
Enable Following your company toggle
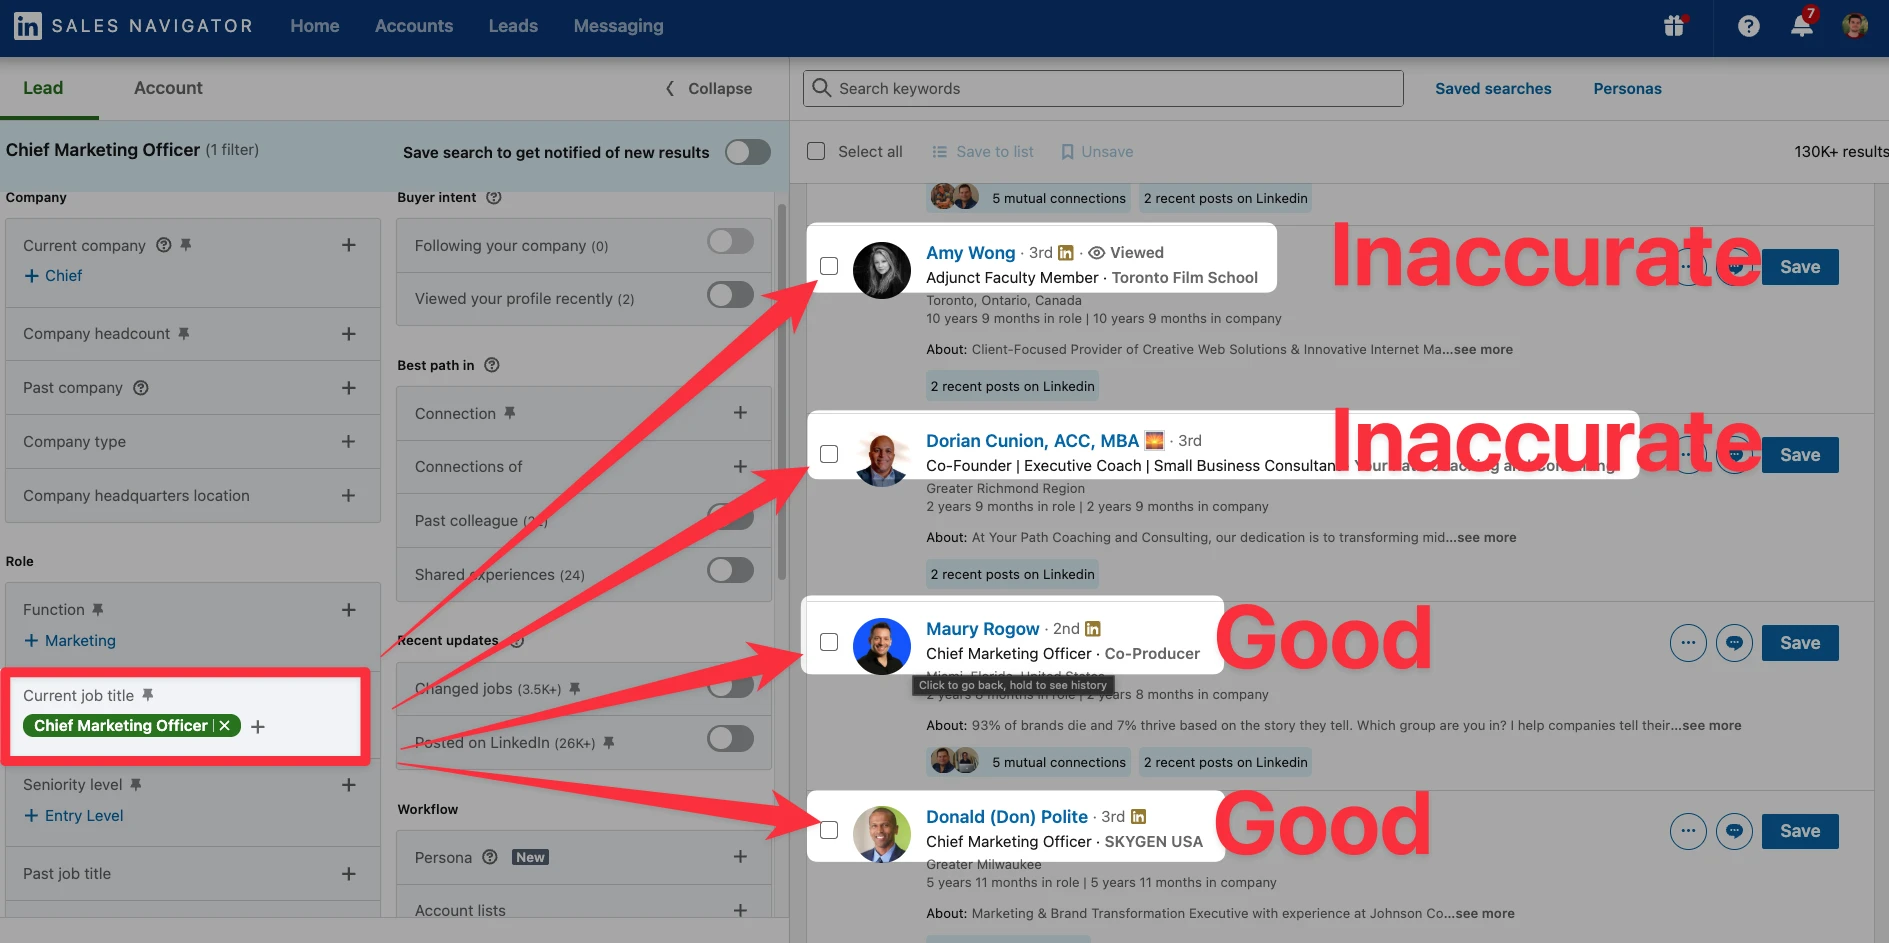click(730, 241)
